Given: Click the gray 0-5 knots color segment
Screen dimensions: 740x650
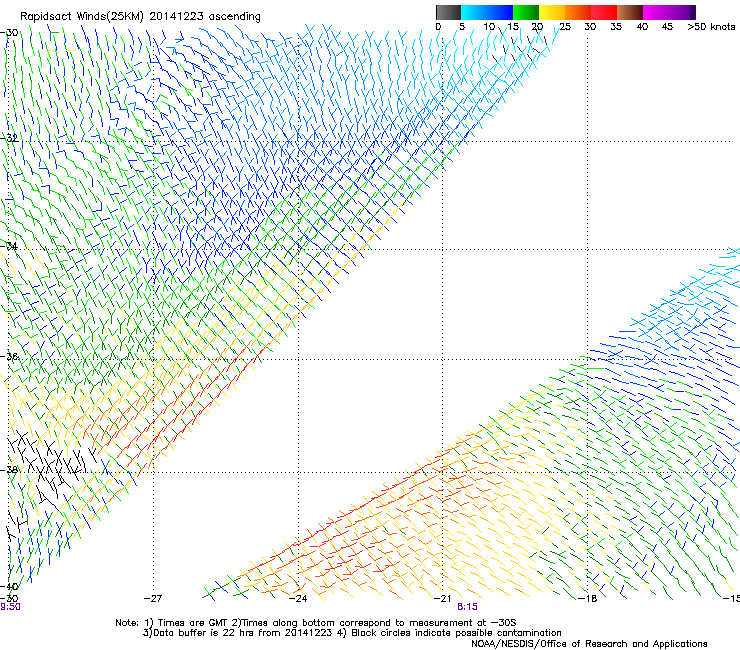Looking at the screenshot, I should tap(448, 12).
